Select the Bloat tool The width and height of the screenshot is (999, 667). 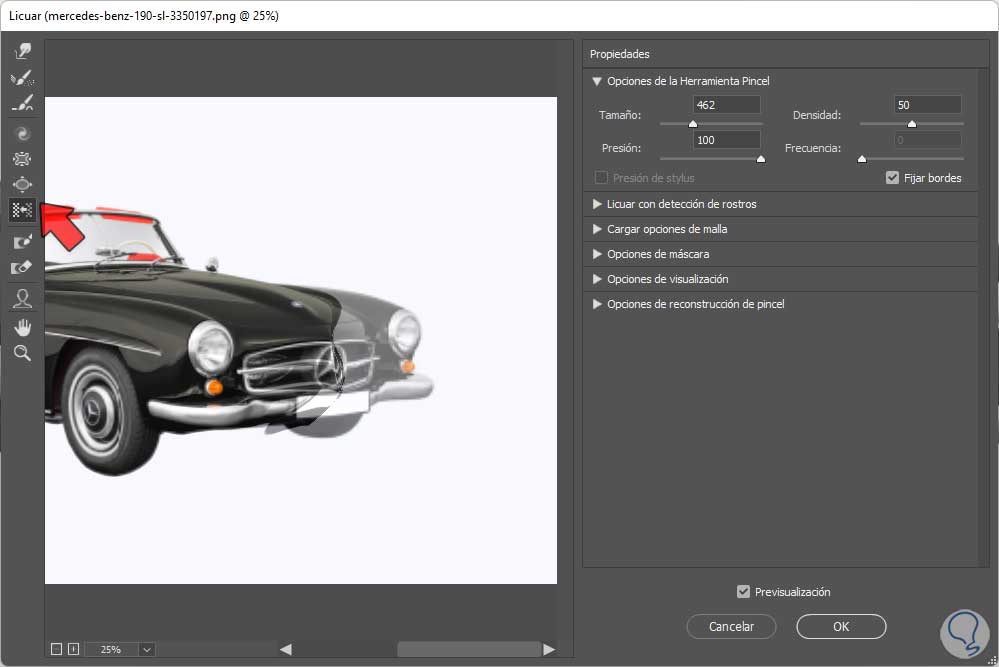point(22,184)
